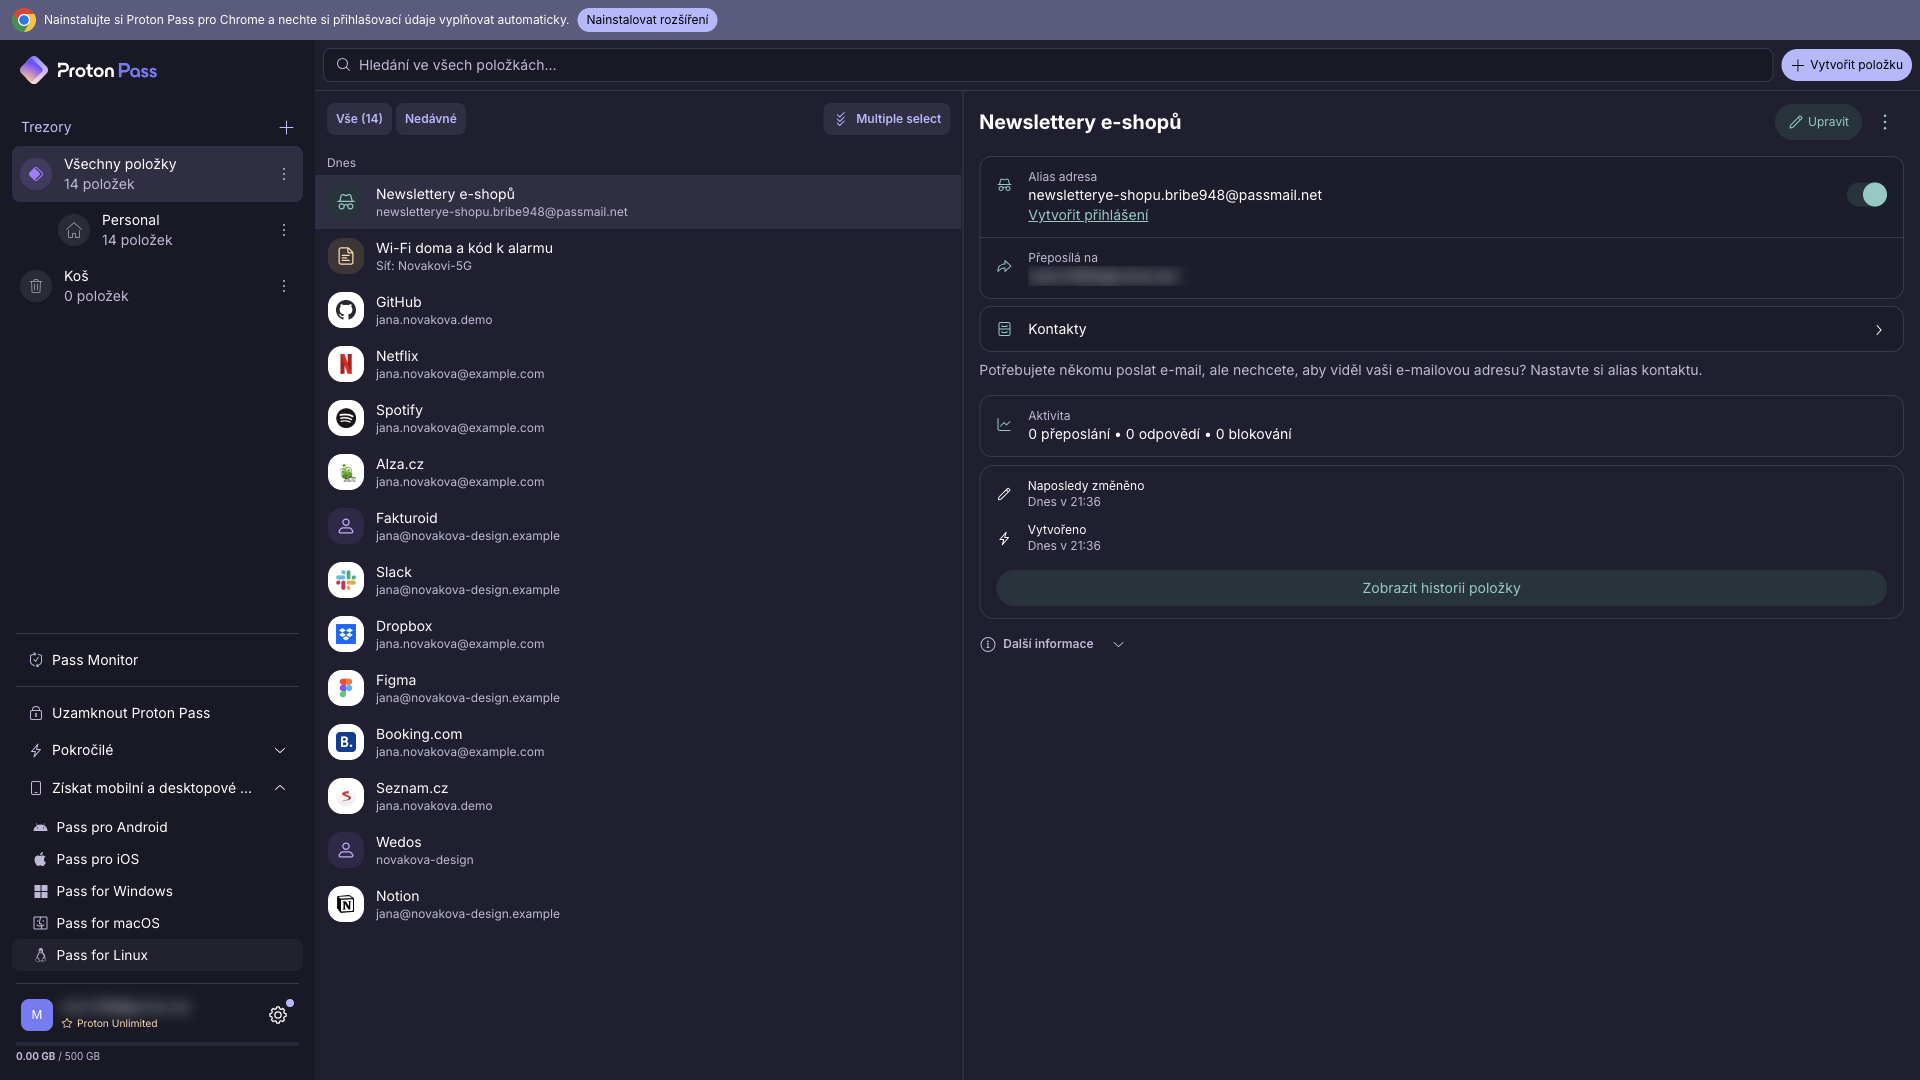Switch to the Nedávné filter
1920x1080 pixels.
[x=431, y=119]
